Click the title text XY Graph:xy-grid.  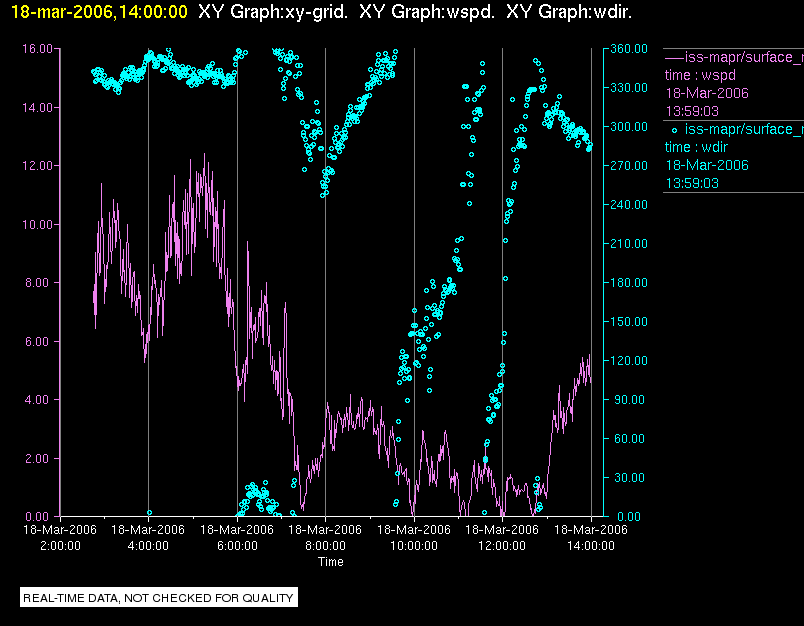(273, 12)
